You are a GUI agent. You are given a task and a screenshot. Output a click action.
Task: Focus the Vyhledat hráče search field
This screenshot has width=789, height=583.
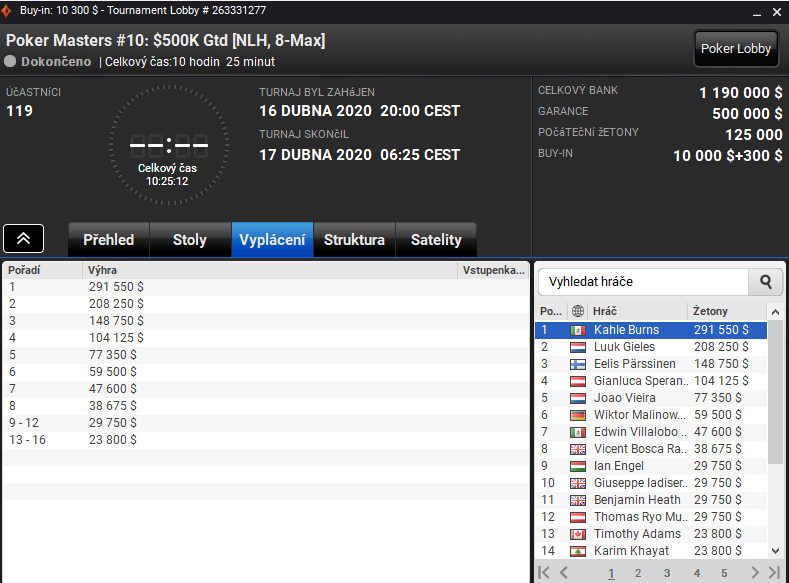(643, 282)
